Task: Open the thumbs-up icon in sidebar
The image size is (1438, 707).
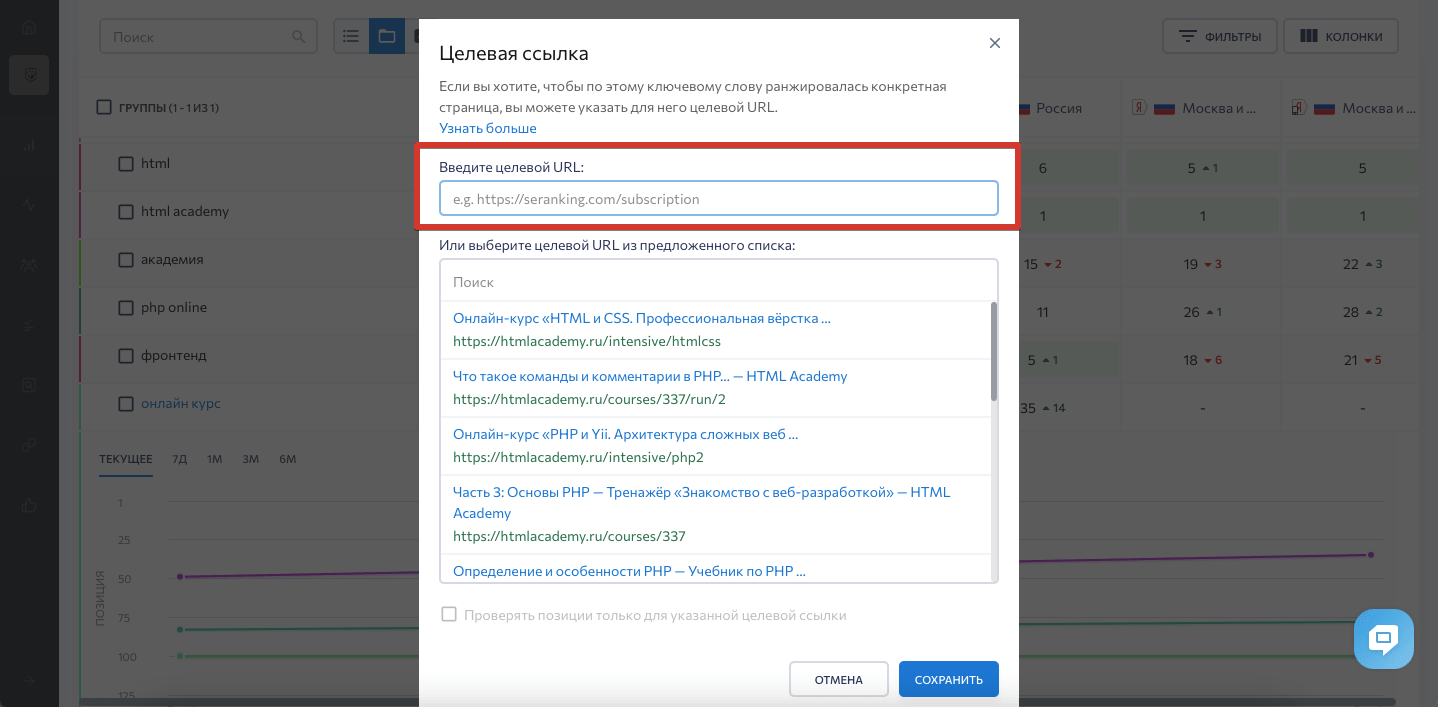Action: [x=29, y=505]
